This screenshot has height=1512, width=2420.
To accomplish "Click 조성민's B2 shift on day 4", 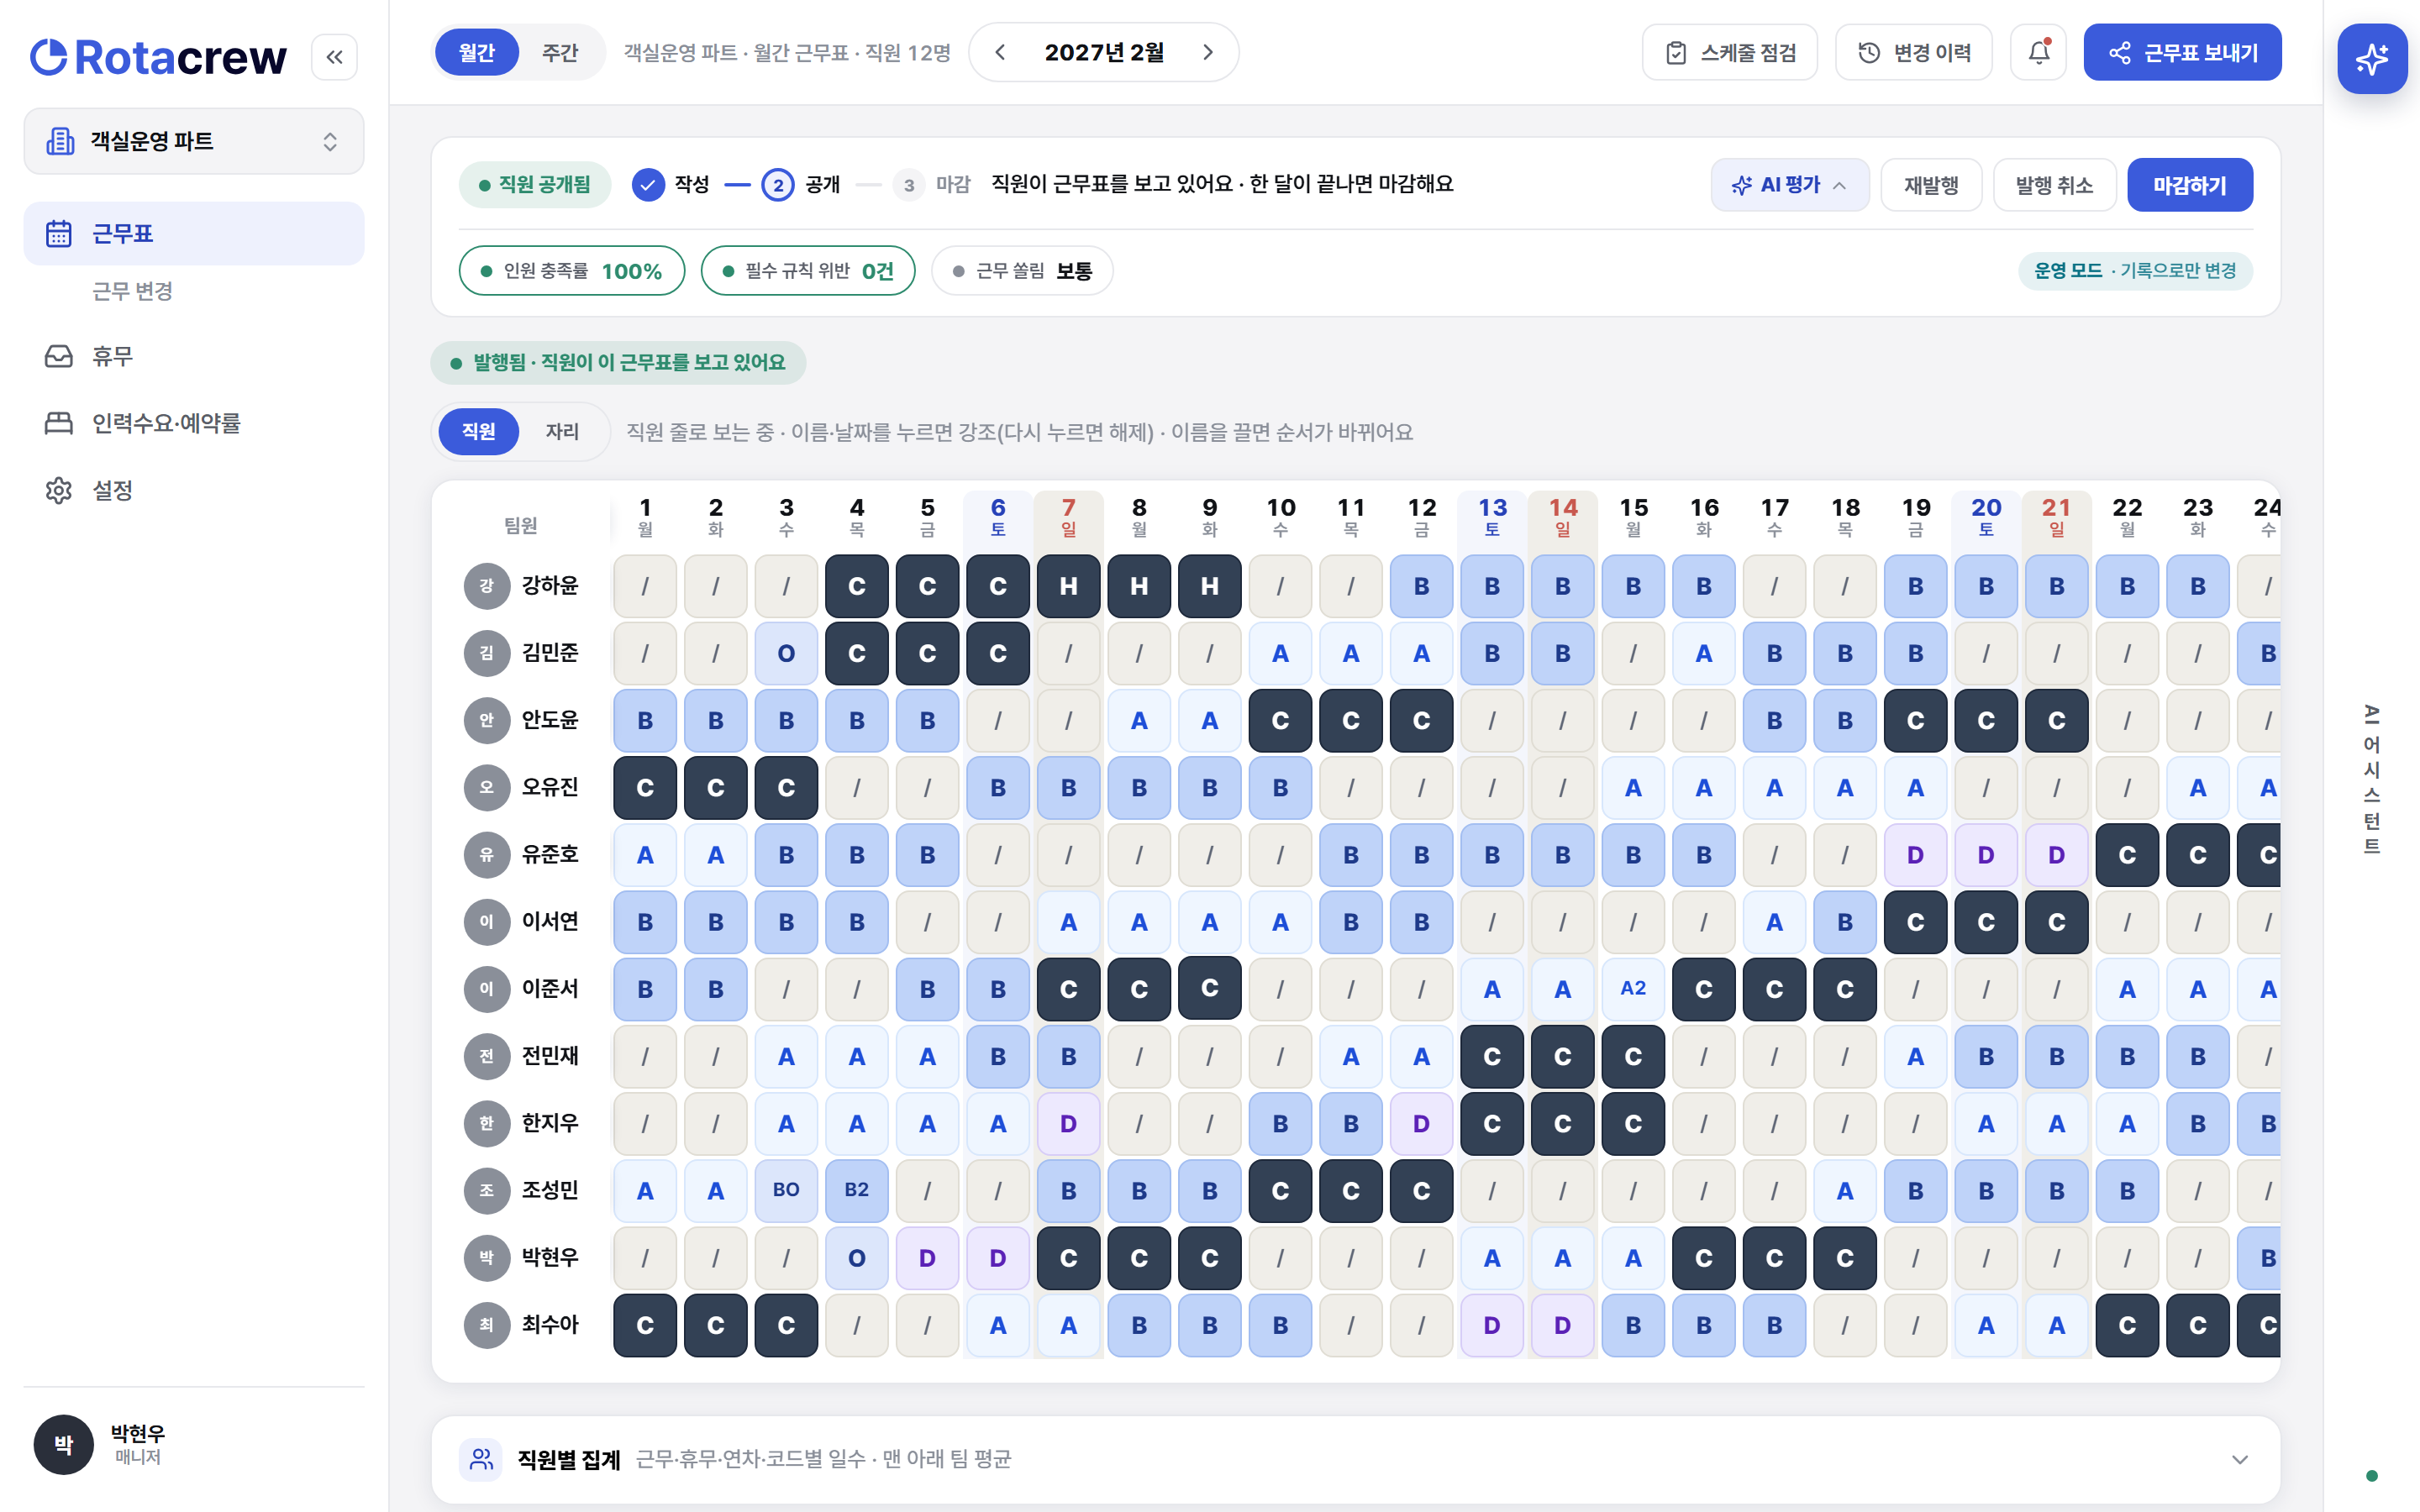I will pos(857,1190).
